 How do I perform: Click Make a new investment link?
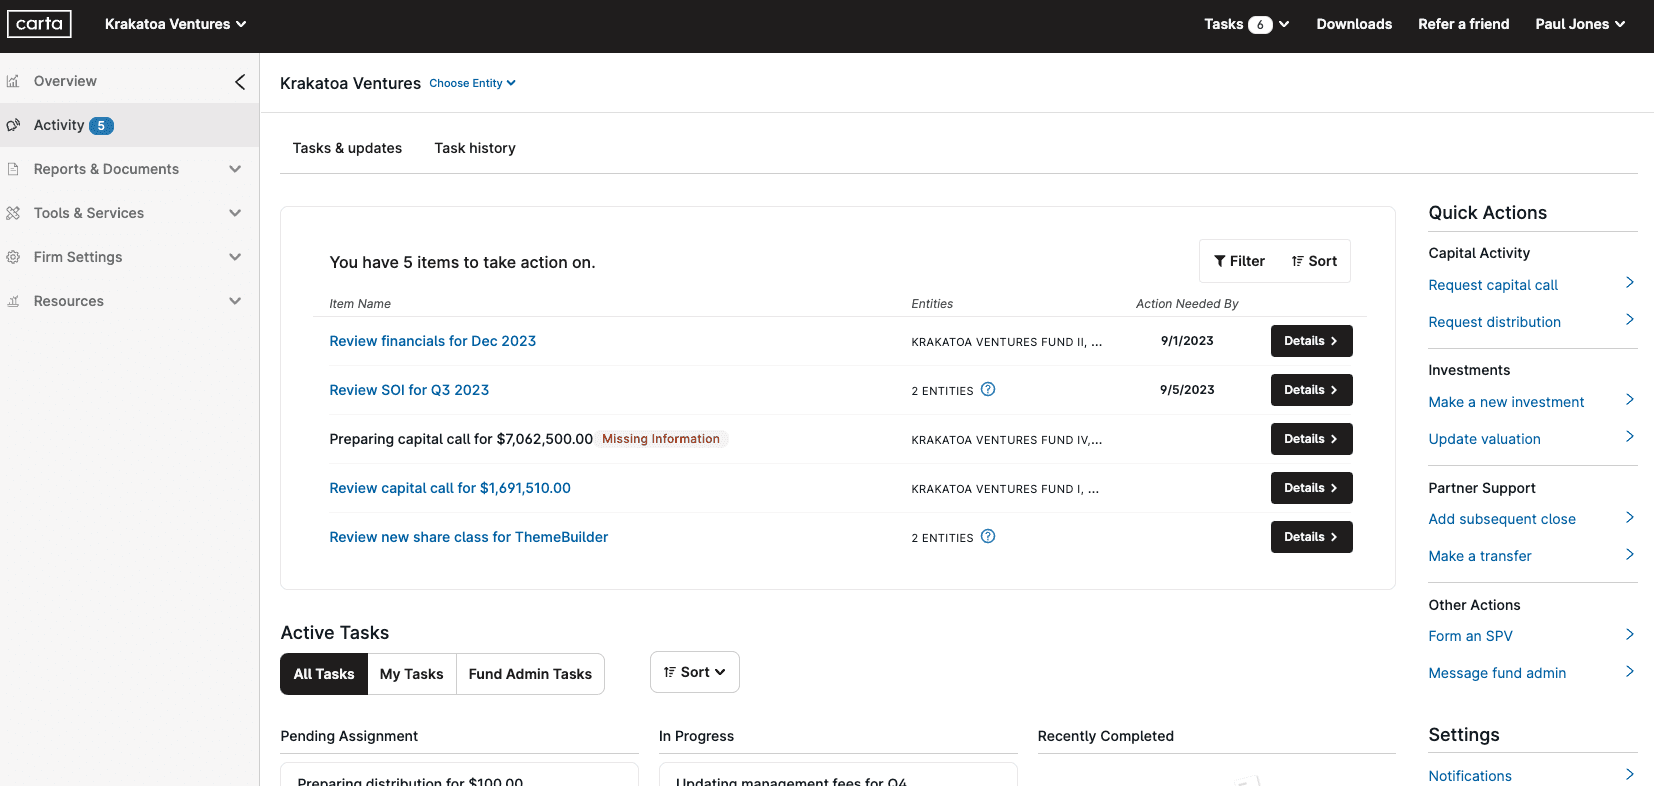pos(1506,402)
